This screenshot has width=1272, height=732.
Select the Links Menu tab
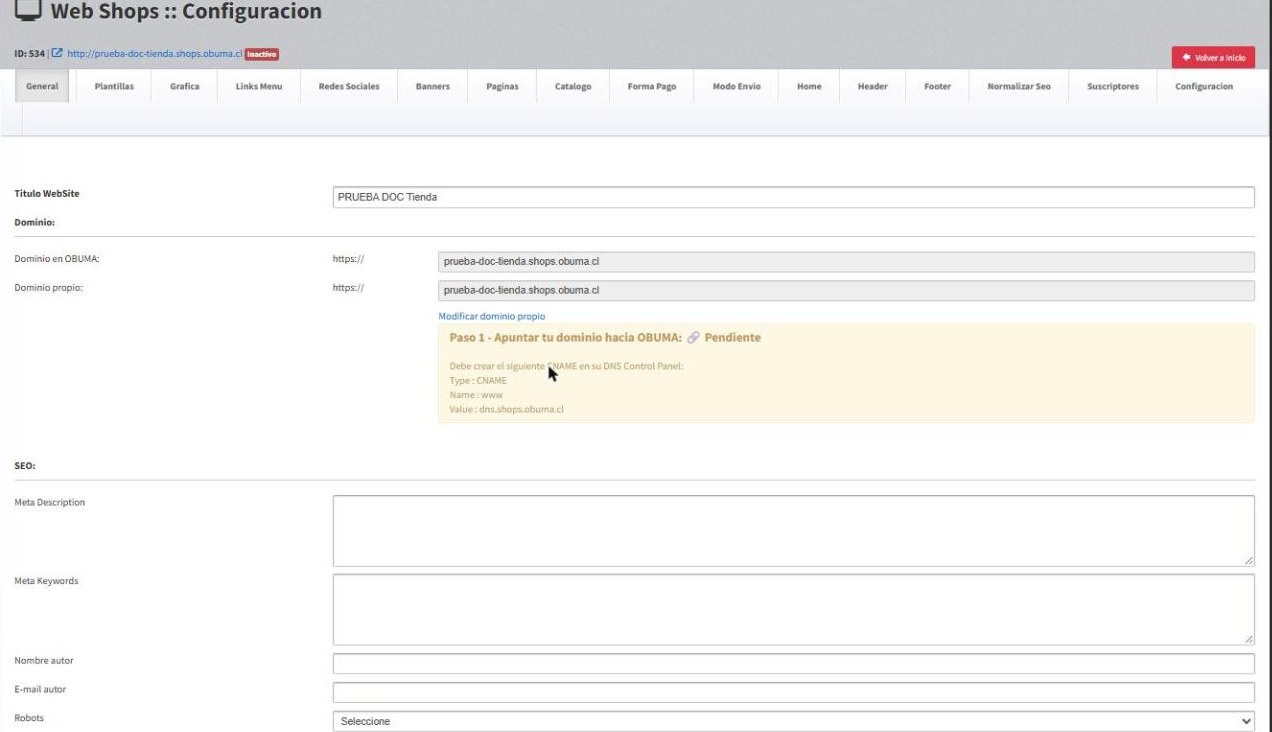[259, 87]
